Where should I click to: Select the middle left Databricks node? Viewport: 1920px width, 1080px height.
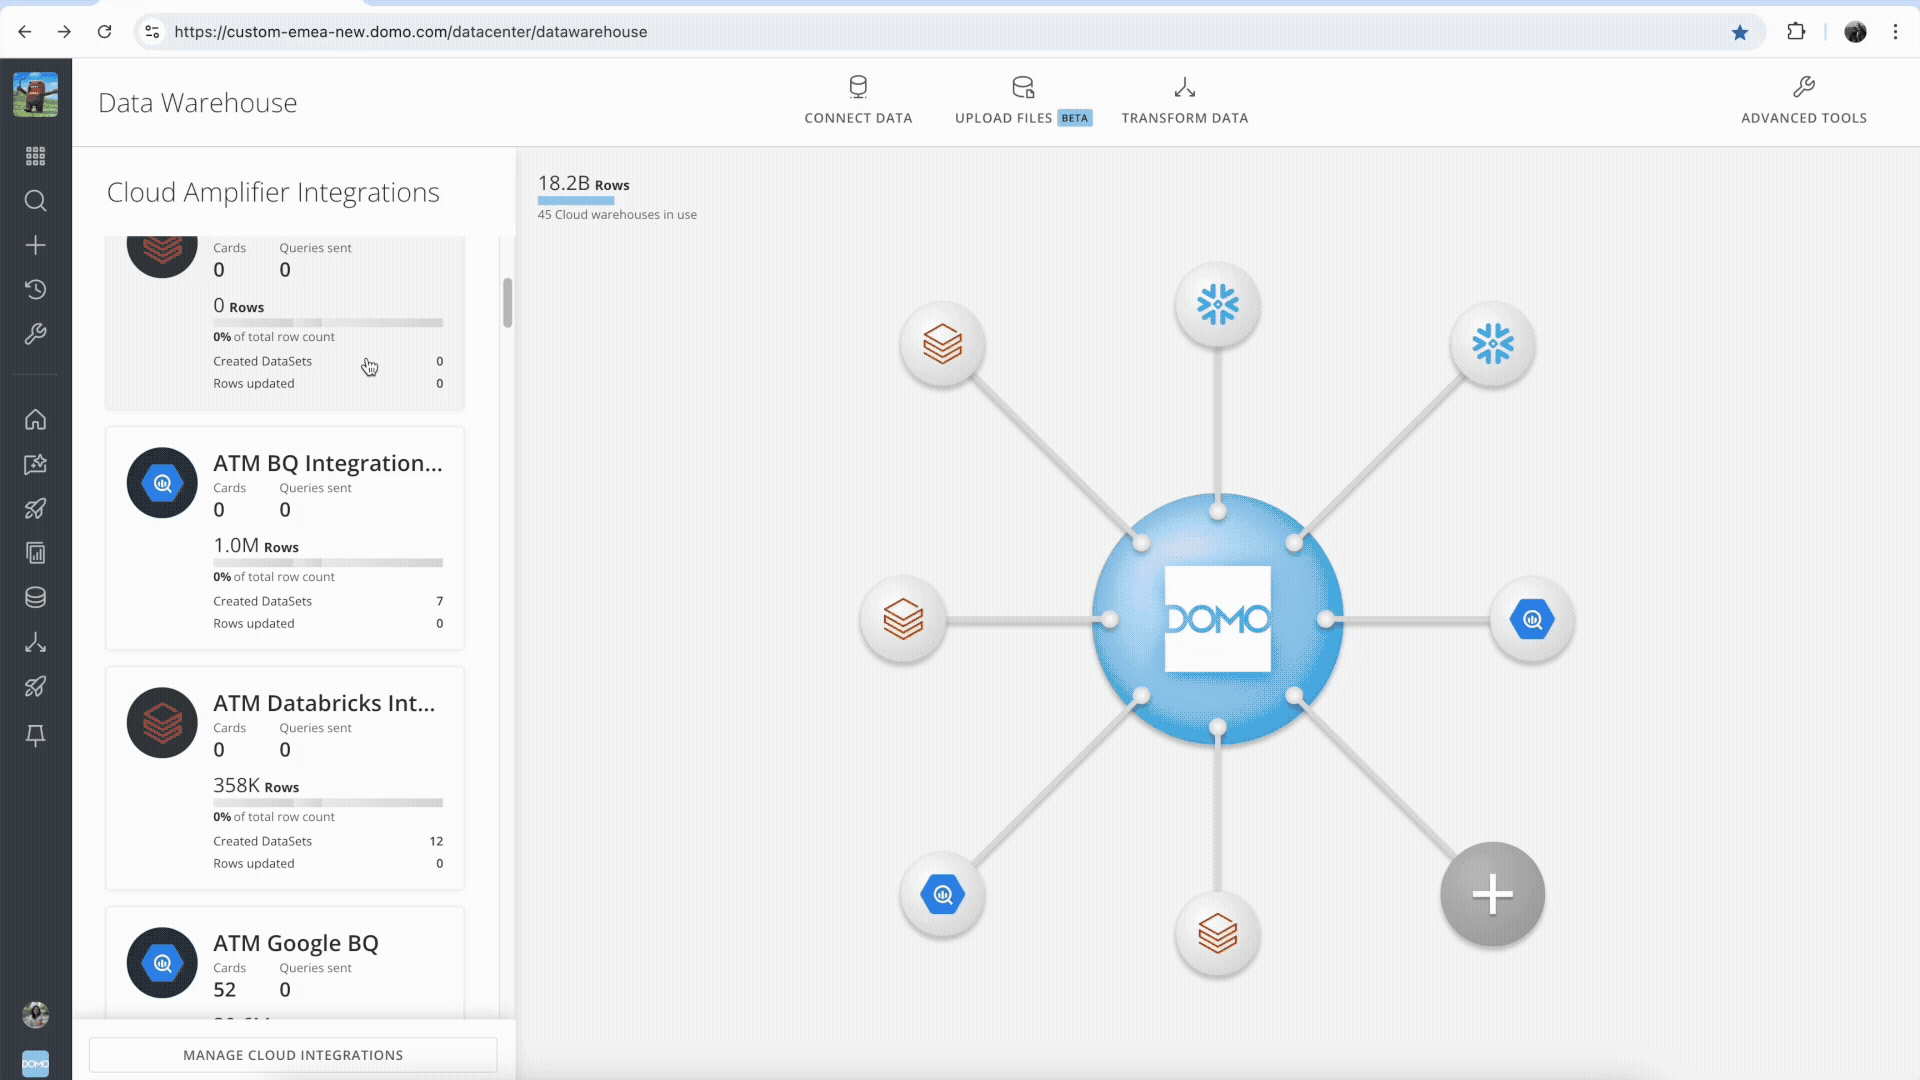pyautogui.click(x=903, y=620)
